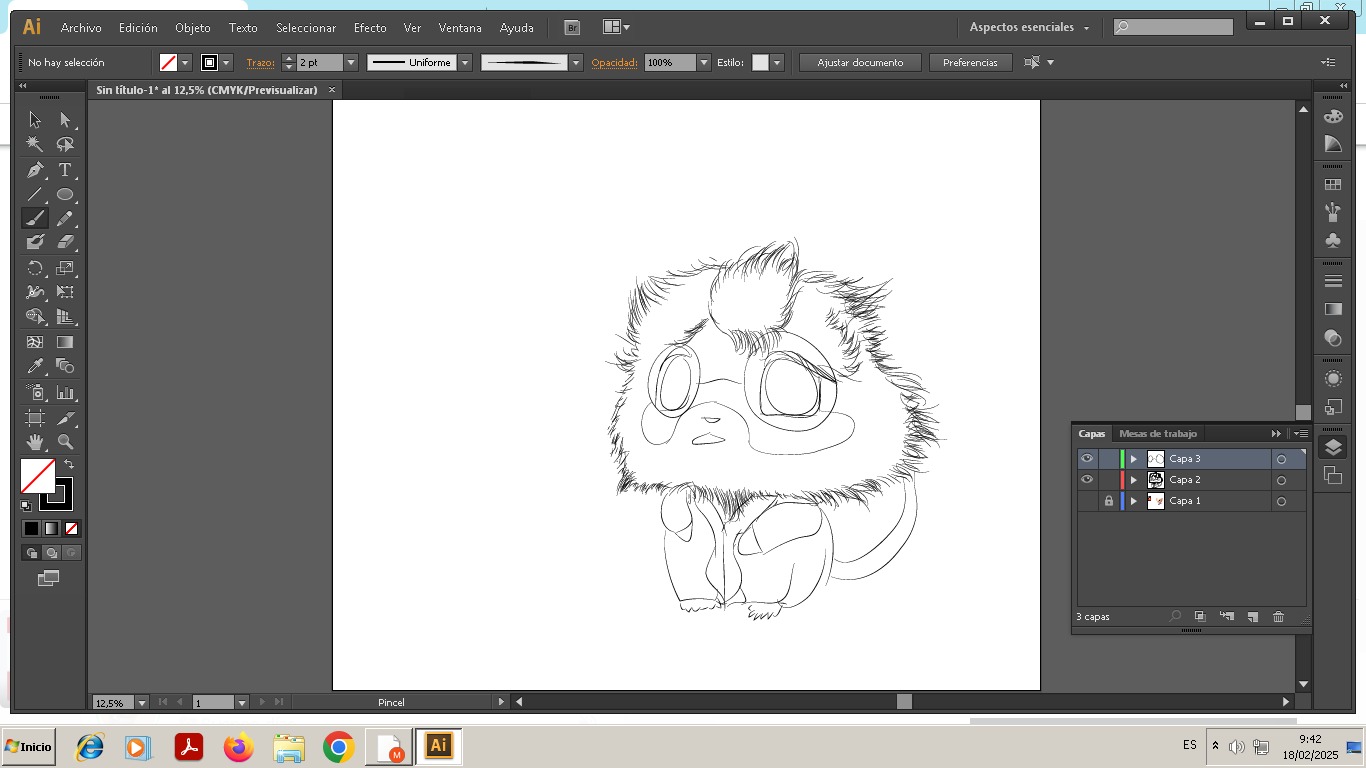Select the Blend tool
This screenshot has width=1366, height=768.
pyautogui.click(x=65, y=366)
